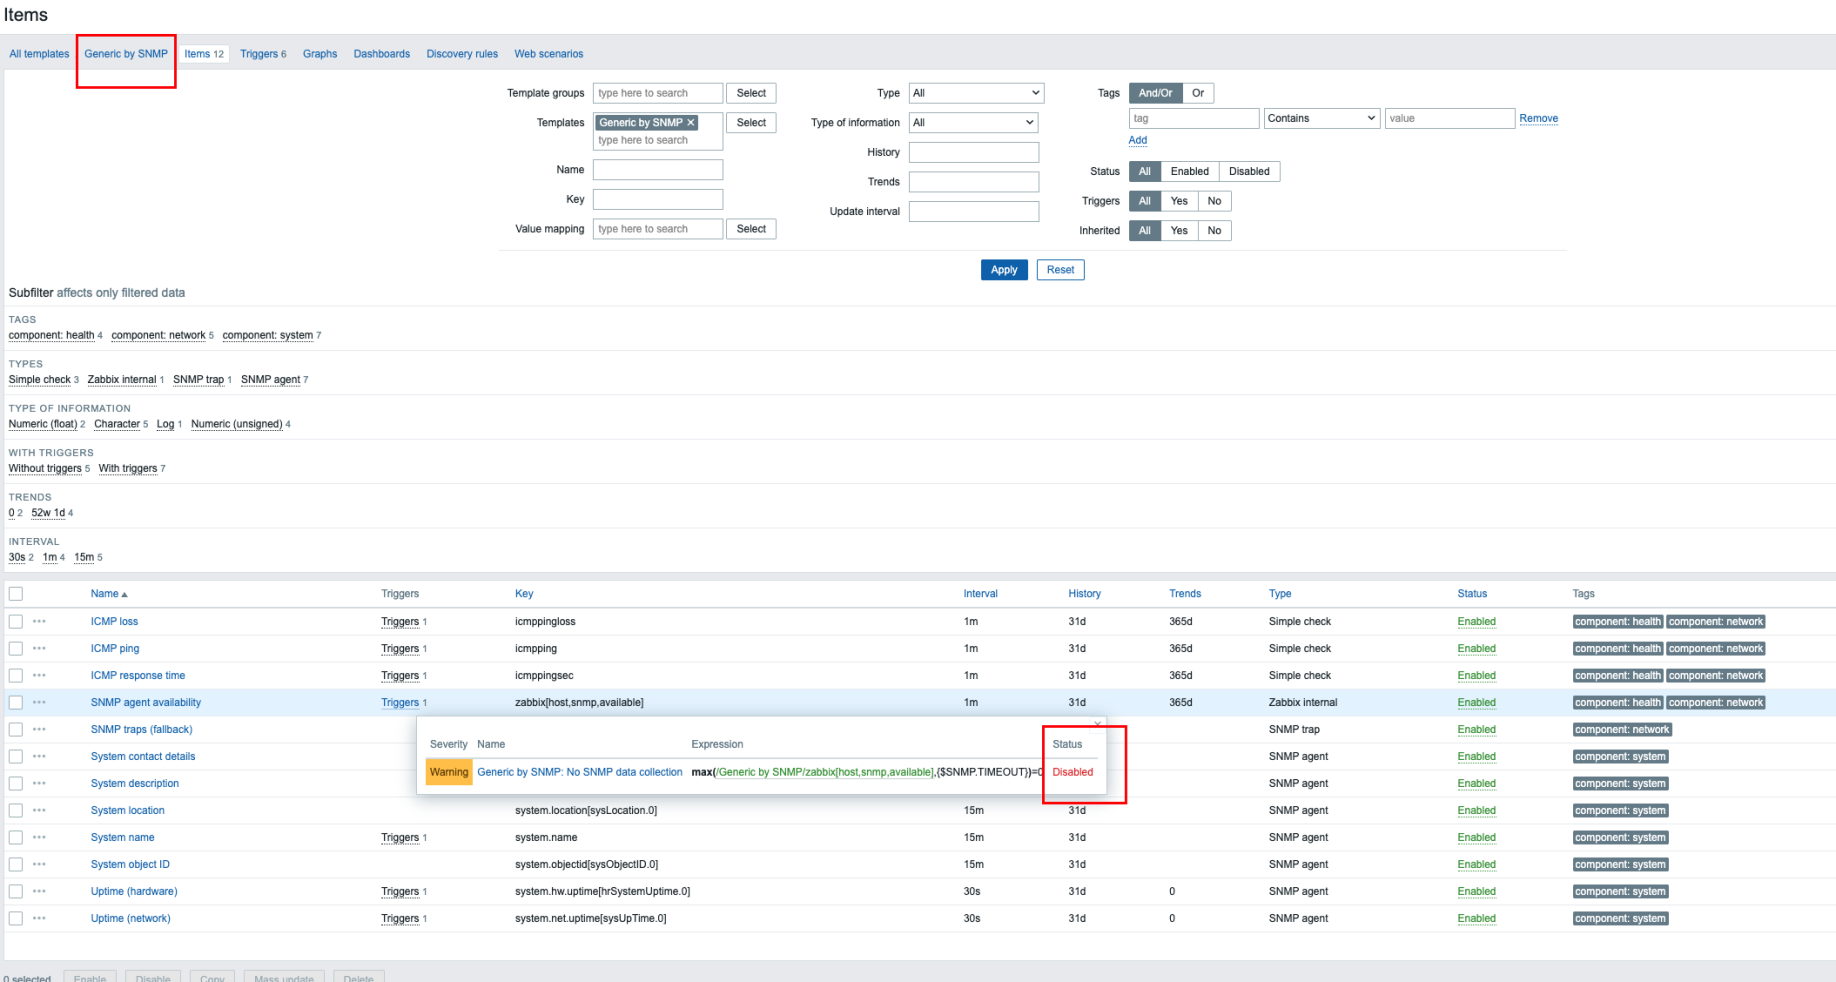Click the component: network tag on ICMP ping
The width and height of the screenshot is (1836, 982).
[1716, 648]
